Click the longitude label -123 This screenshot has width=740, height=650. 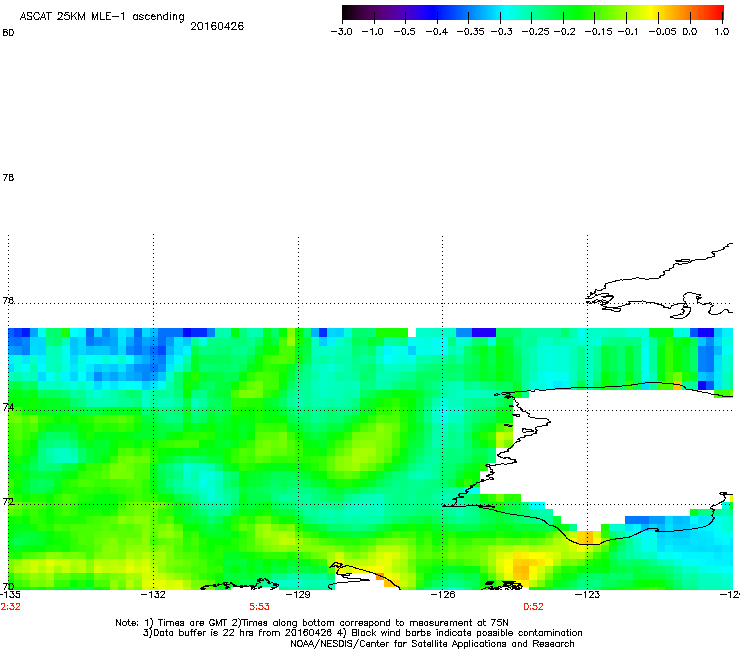click(587, 595)
